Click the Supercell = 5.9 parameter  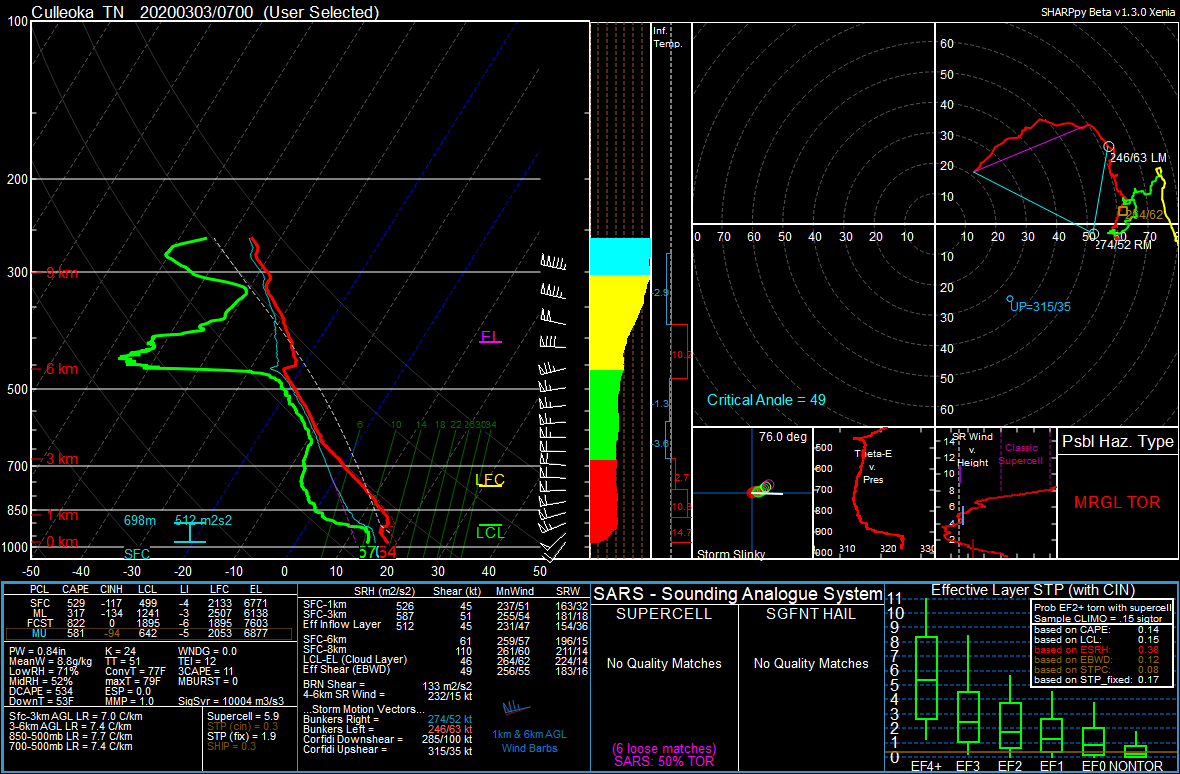[245, 717]
